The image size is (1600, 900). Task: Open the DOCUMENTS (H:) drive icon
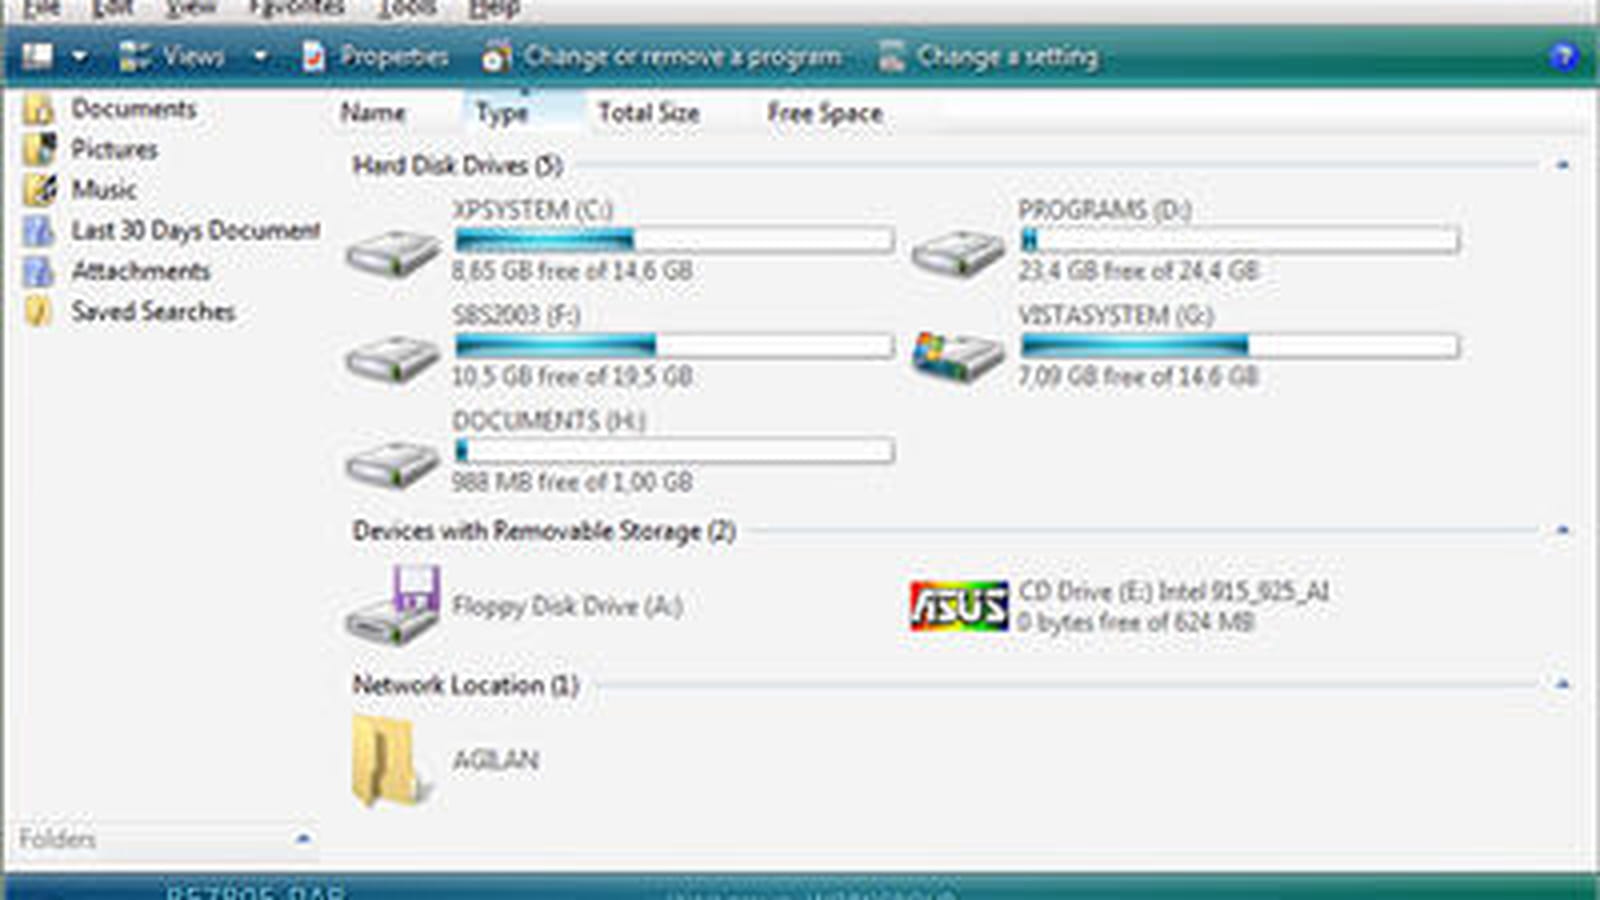pos(392,465)
